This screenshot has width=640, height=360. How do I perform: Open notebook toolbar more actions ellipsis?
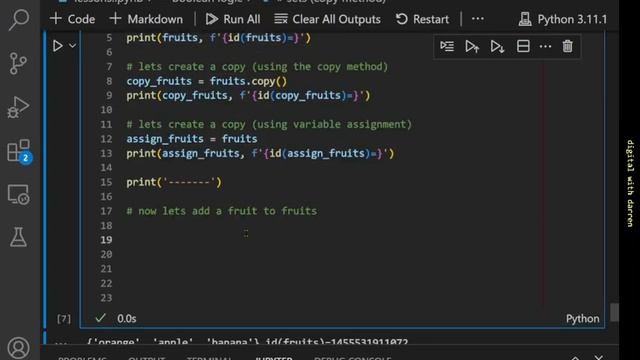pos(478,19)
